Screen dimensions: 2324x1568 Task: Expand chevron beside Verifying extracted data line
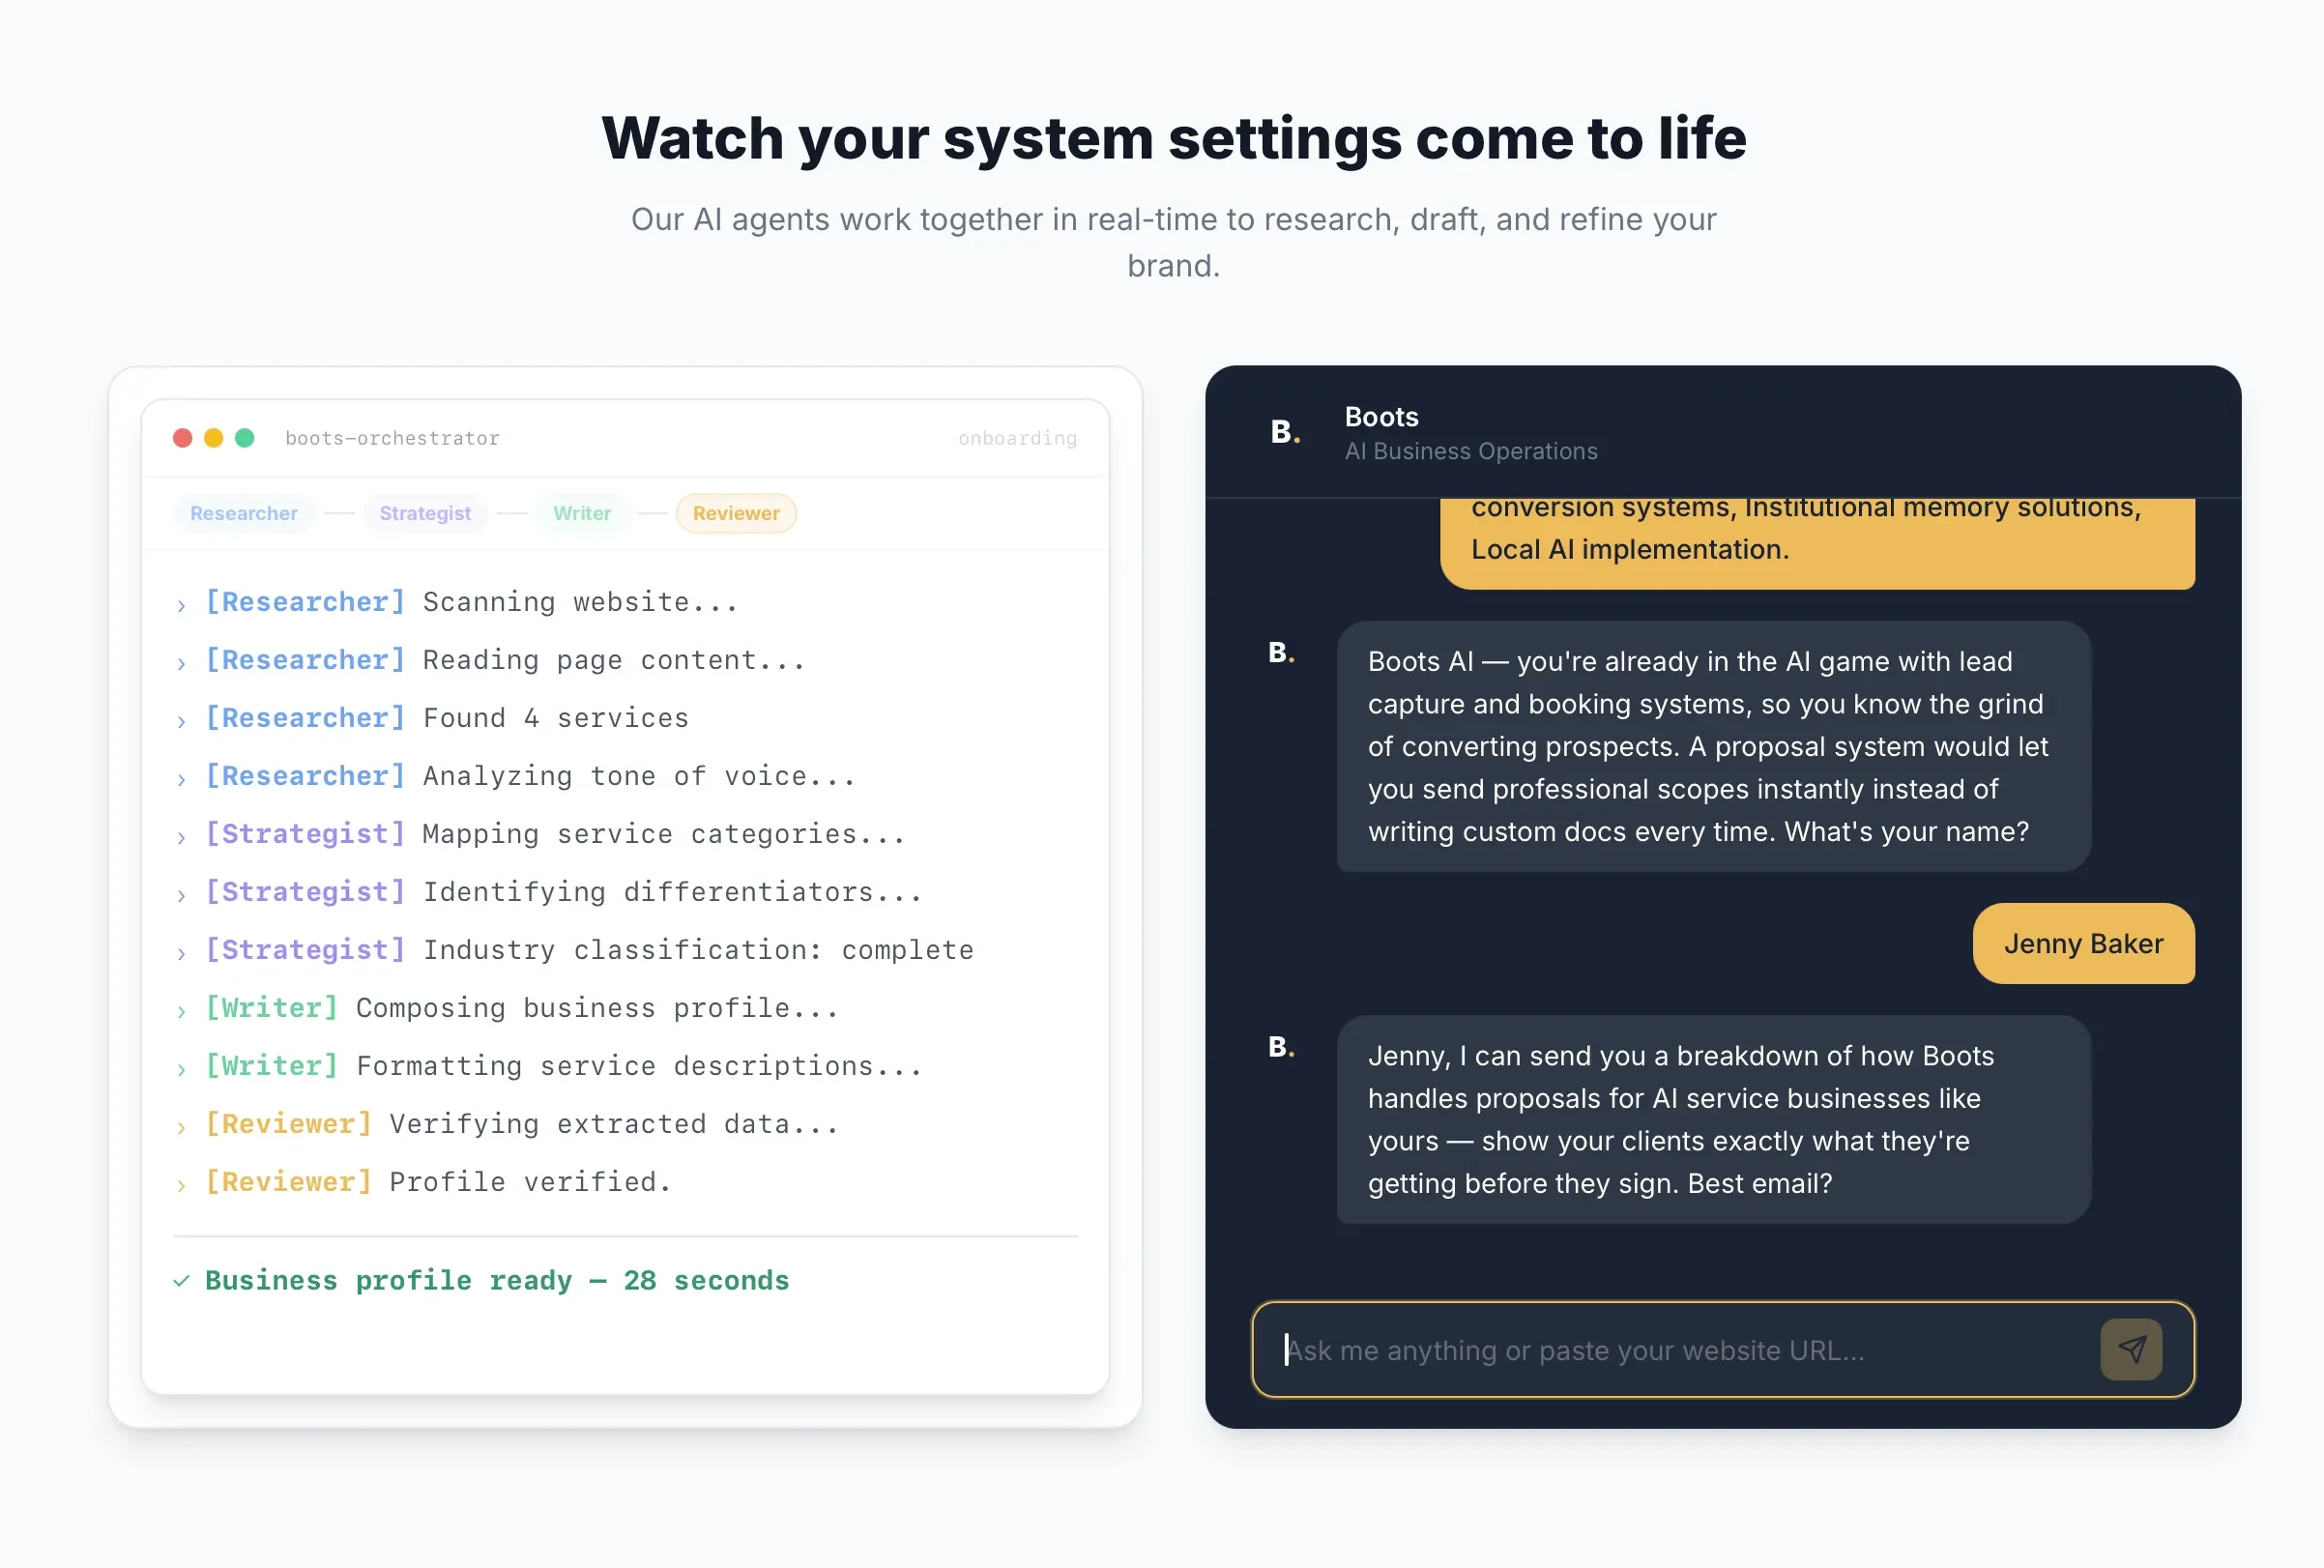(181, 1127)
